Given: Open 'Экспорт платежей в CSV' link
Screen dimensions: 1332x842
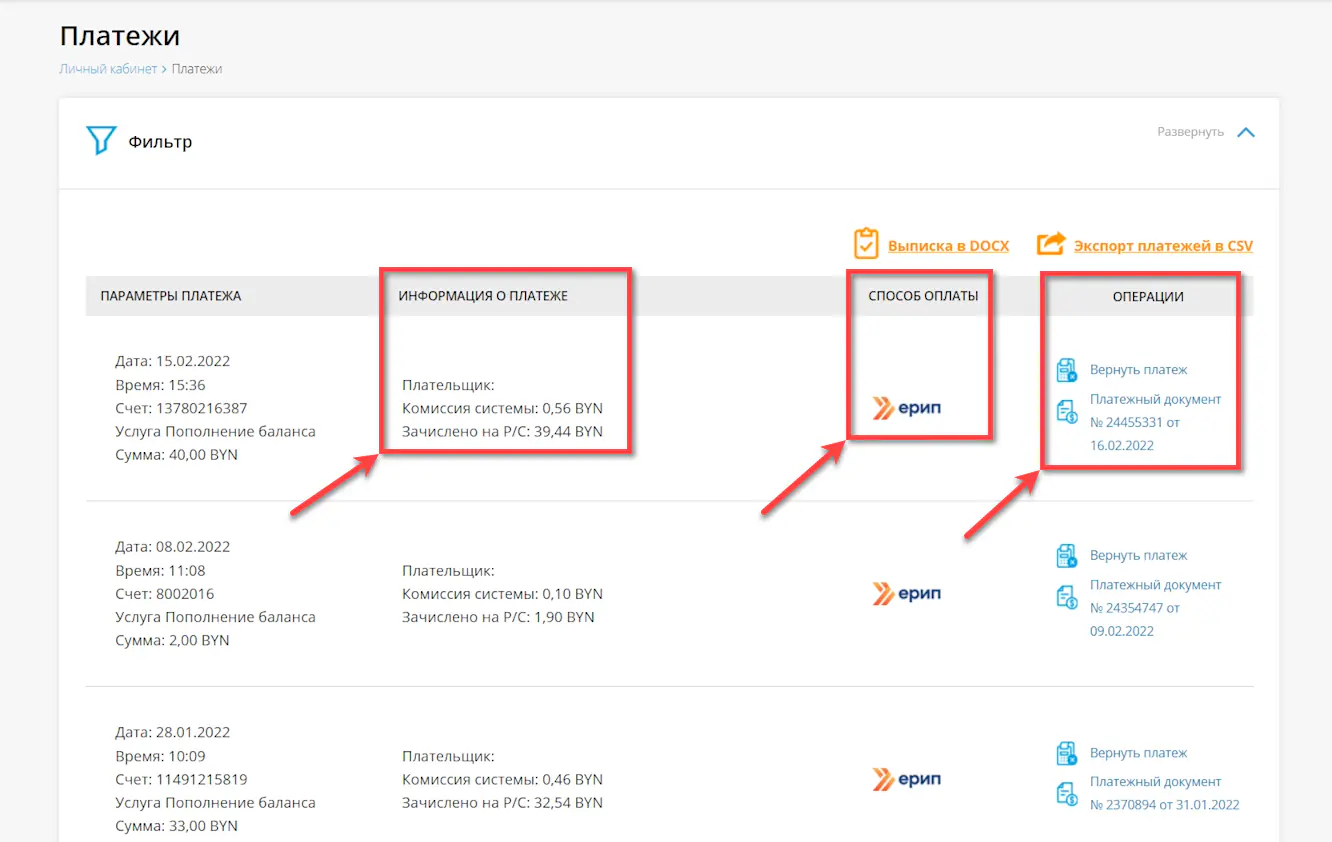Looking at the screenshot, I should 1163,246.
